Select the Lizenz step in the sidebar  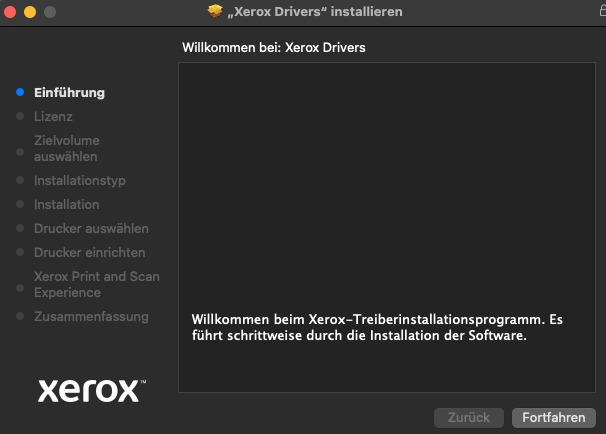[x=53, y=117]
